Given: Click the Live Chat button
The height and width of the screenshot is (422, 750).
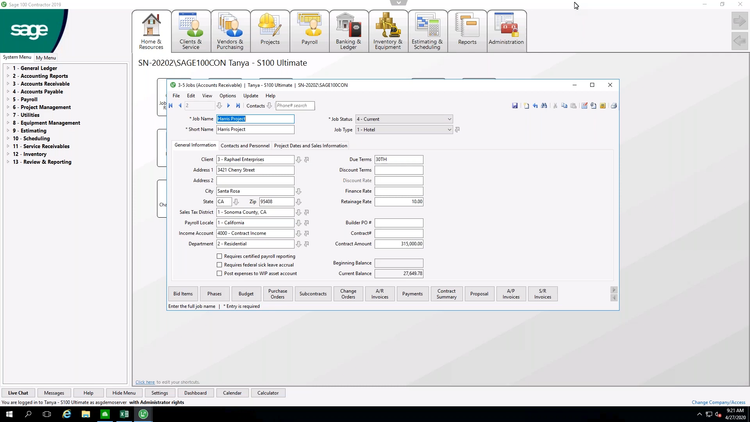Looking at the screenshot, I should coord(18,393).
